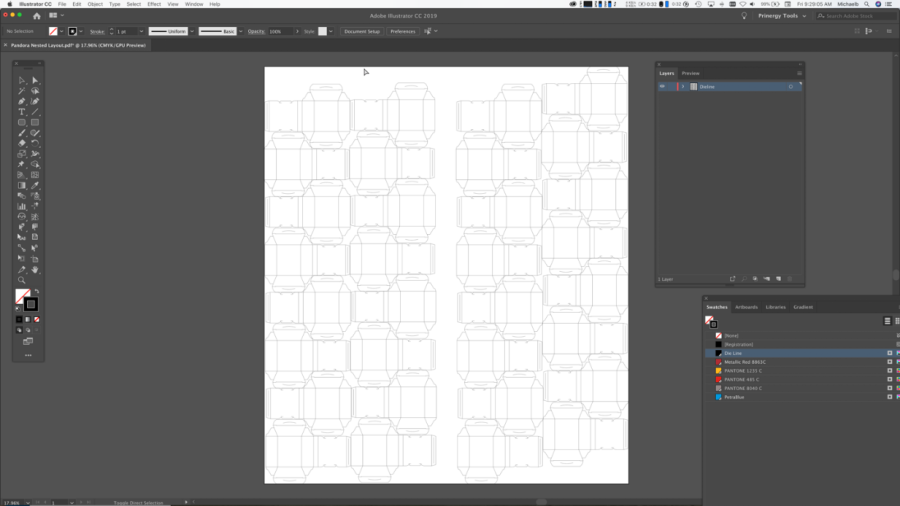Toggle the stroke box in the toolbar
The height and width of the screenshot is (506, 900).
31,304
